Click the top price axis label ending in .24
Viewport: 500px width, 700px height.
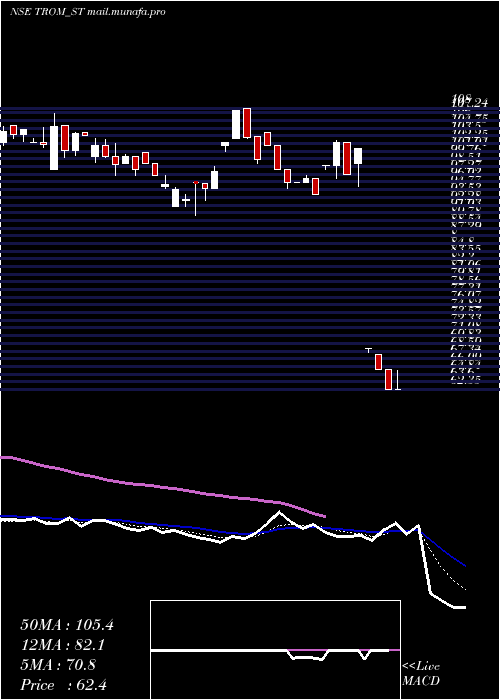tap(469, 103)
